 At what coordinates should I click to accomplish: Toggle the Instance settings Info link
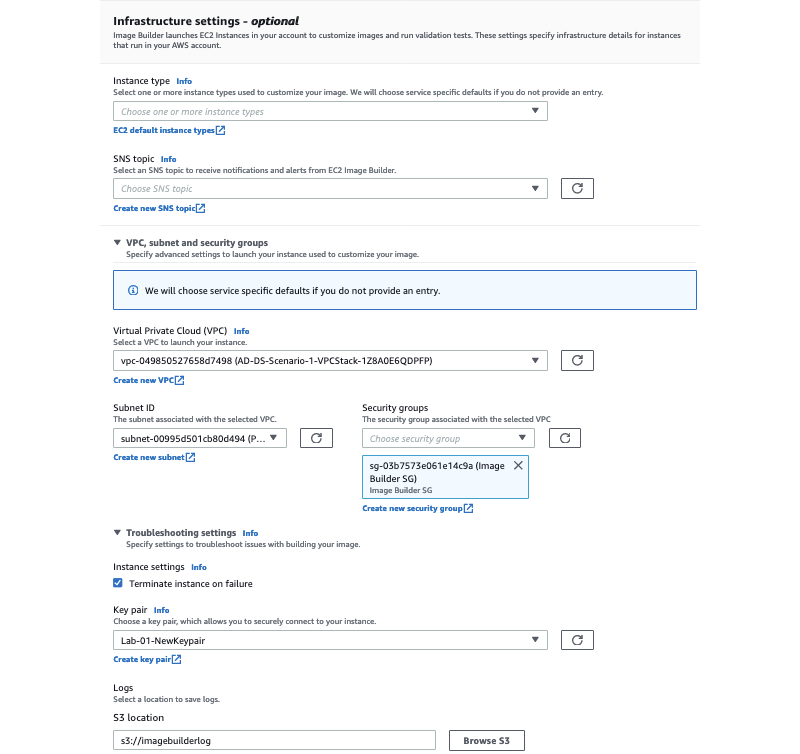pyautogui.click(x=199, y=567)
